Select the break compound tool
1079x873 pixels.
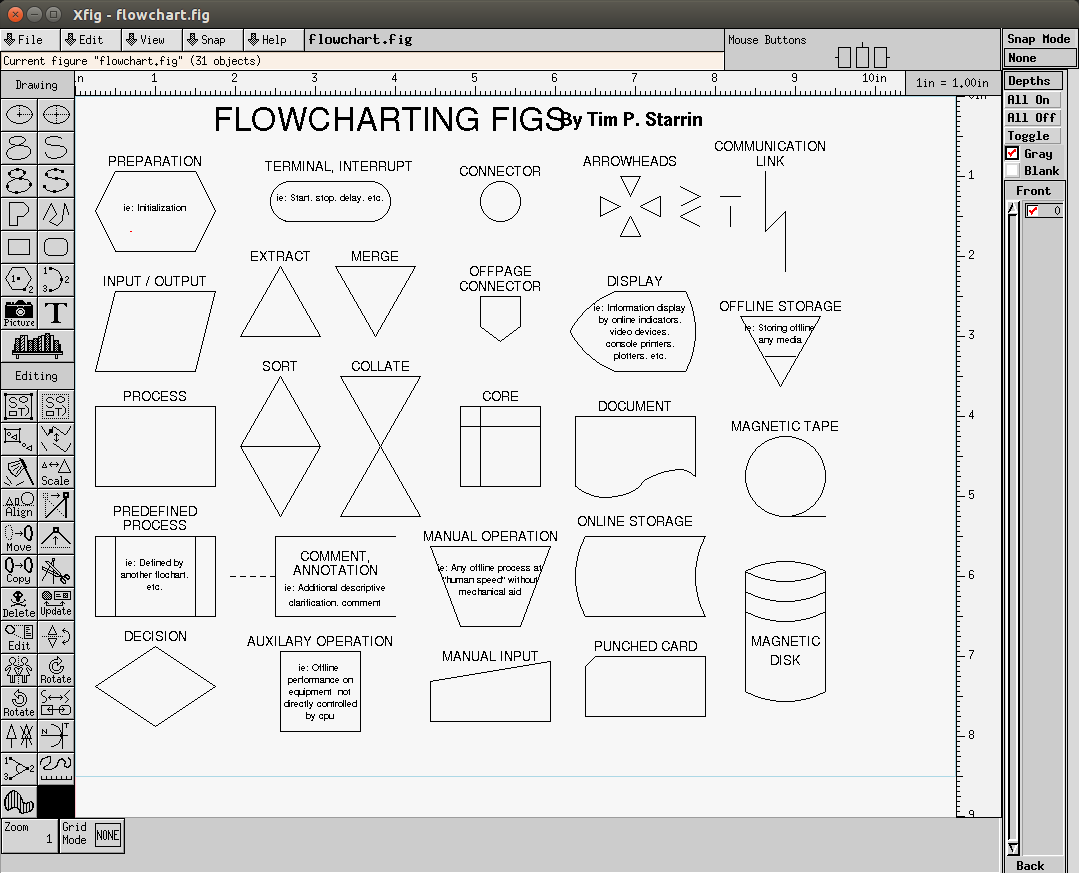pos(56,406)
